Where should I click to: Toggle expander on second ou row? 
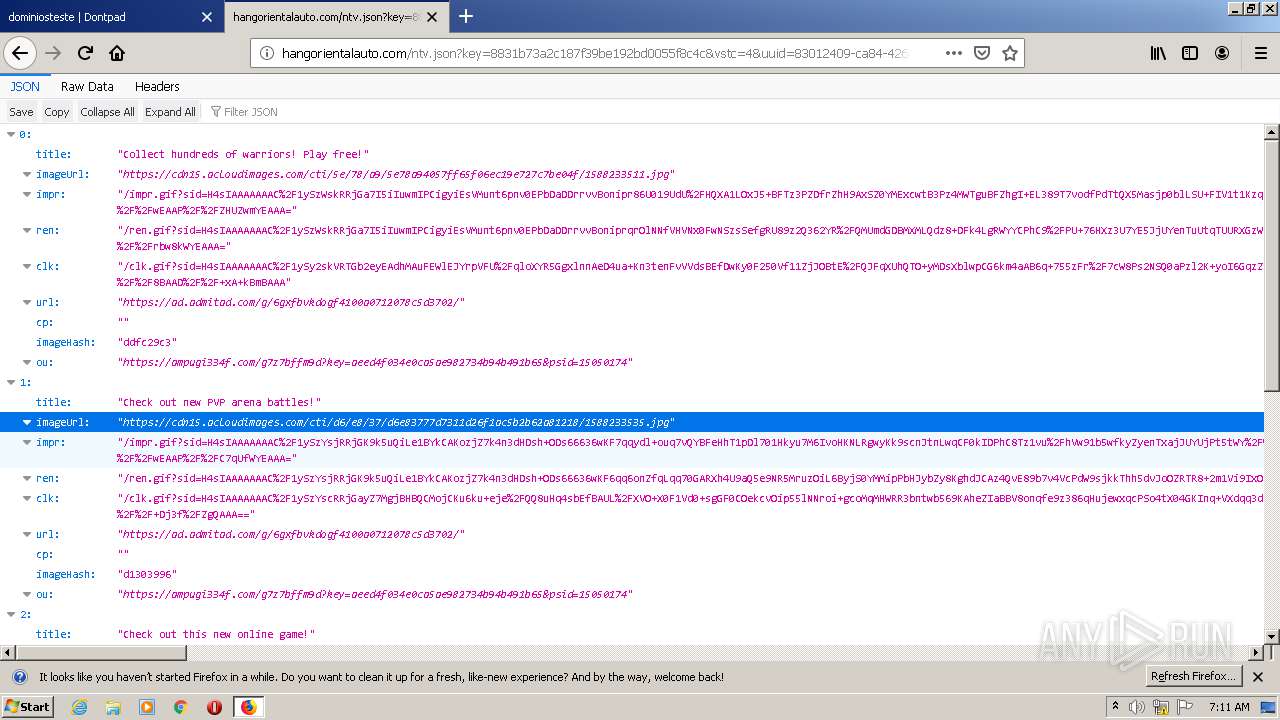(x=28, y=594)
